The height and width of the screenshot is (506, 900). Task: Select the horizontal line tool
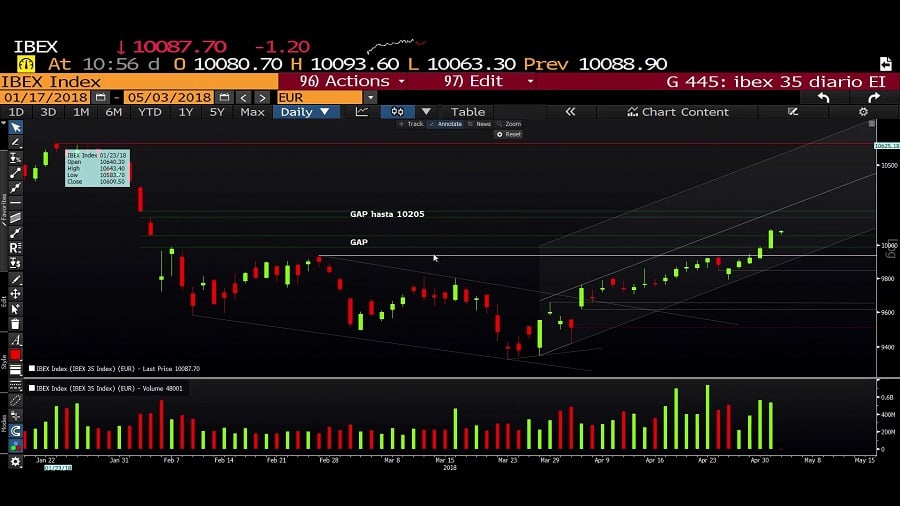coord(15,203)
